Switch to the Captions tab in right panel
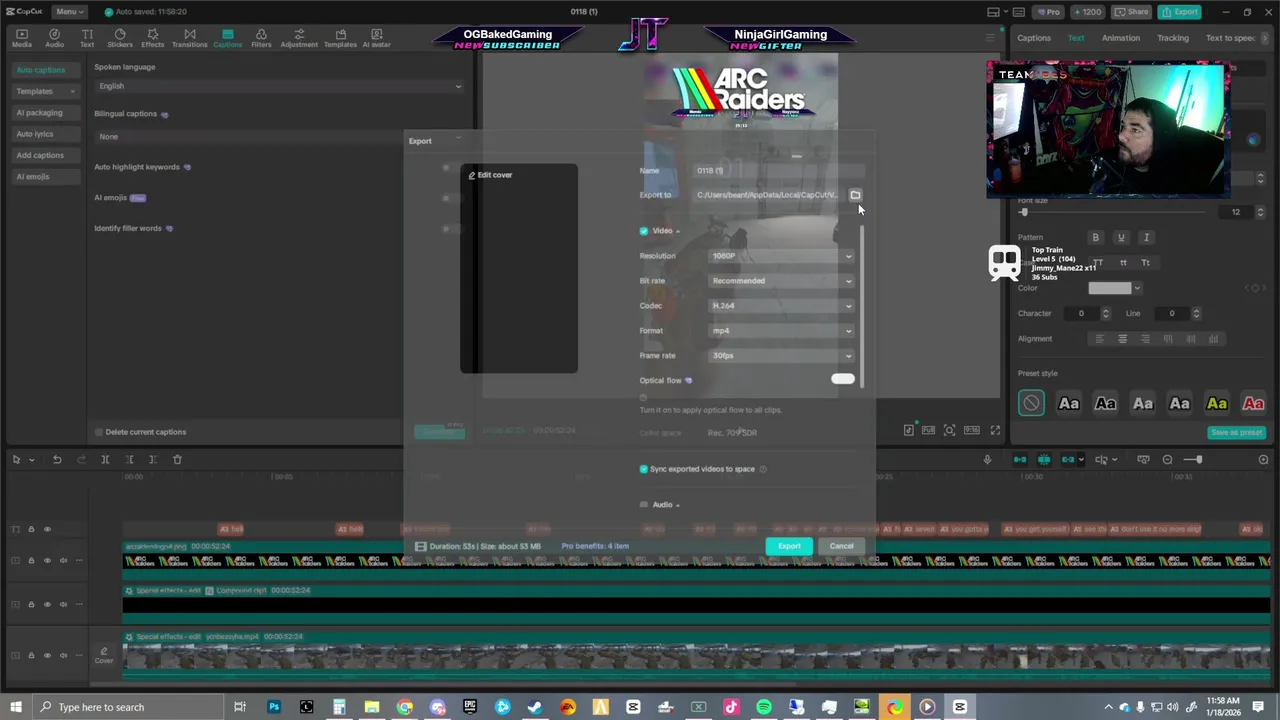Image resolution: width=1280 pixels, height=720 pixels. [x=1034, y=38]
